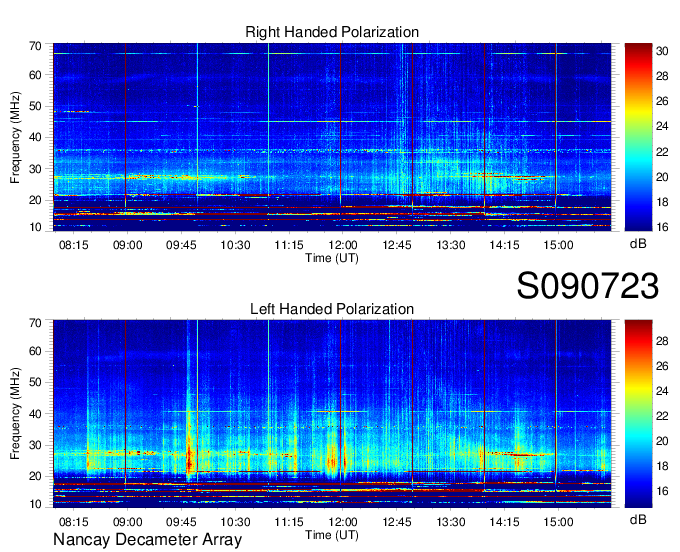Viewport: 680px width, 552px height.
Task: Click the upper plot's 'Frequency (MHz)' axis label
Action: click(15, 137)
